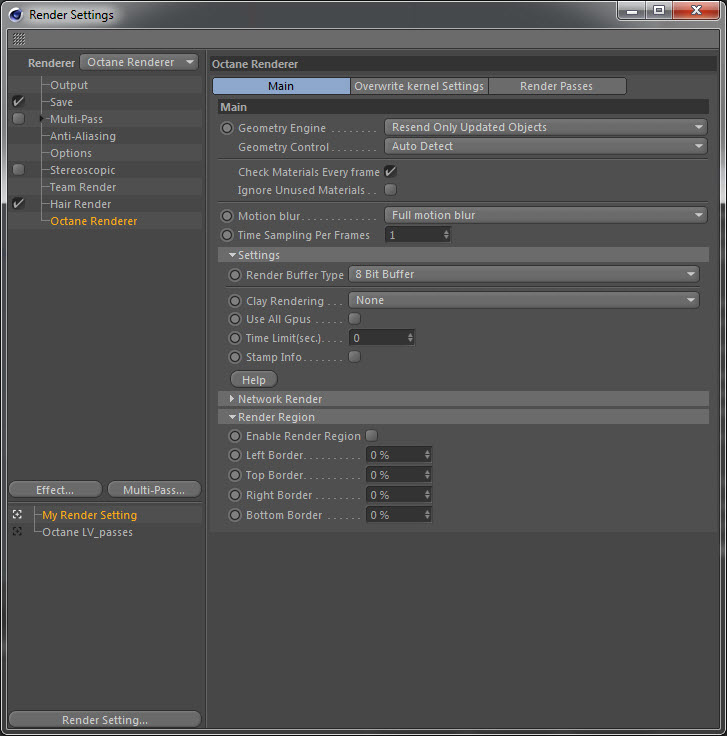Click the Effect... button
Screen dimensions: 727x736
coord(55,490)
